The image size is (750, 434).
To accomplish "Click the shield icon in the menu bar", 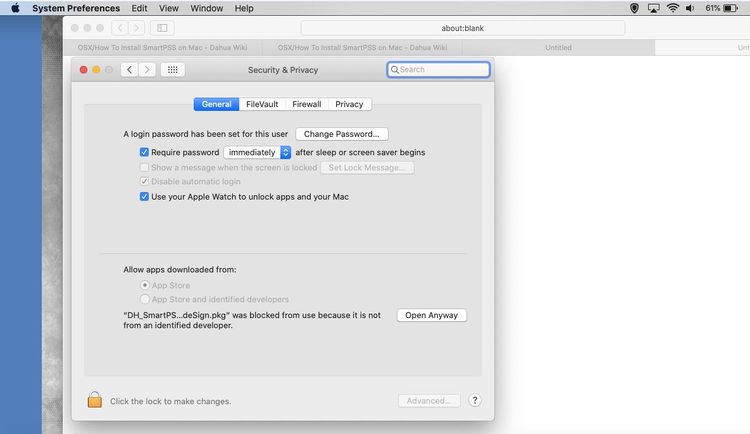I will pyautogui.click(x=634, y=8).
